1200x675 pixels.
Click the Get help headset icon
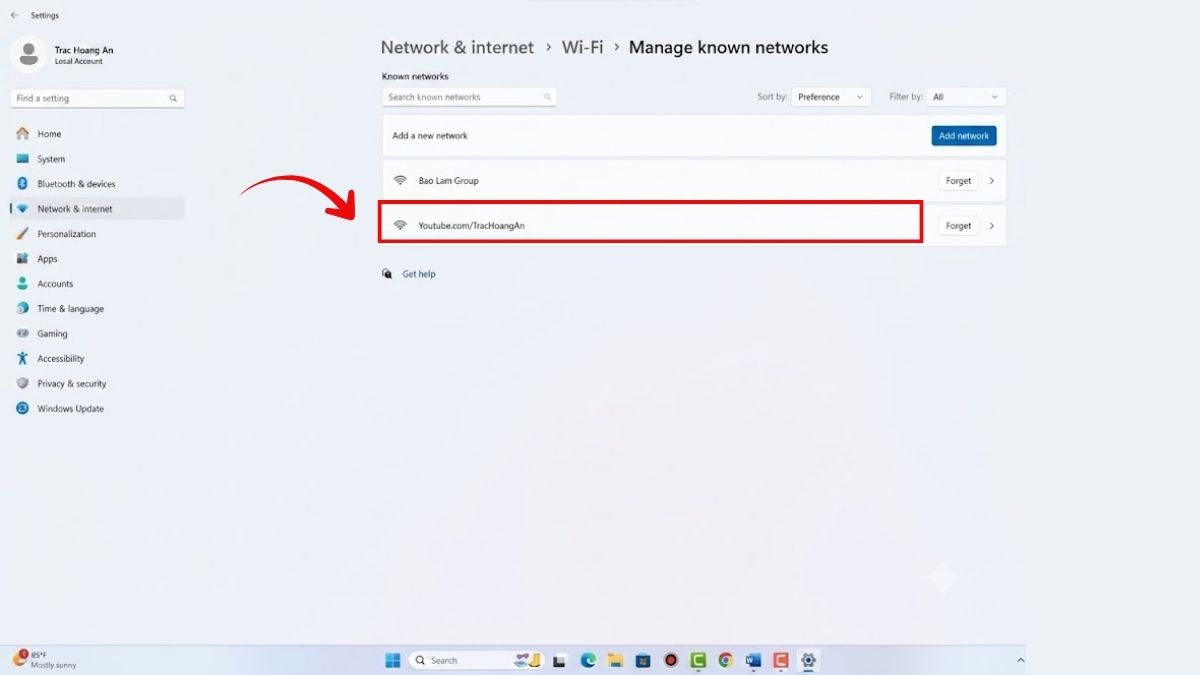tap(387, 274)
